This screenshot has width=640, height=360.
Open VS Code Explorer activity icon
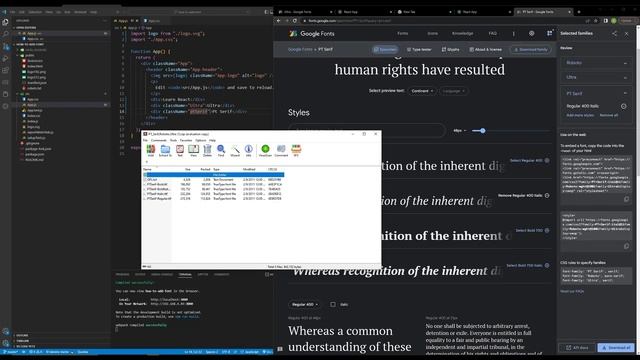click(x=5, y=22)
